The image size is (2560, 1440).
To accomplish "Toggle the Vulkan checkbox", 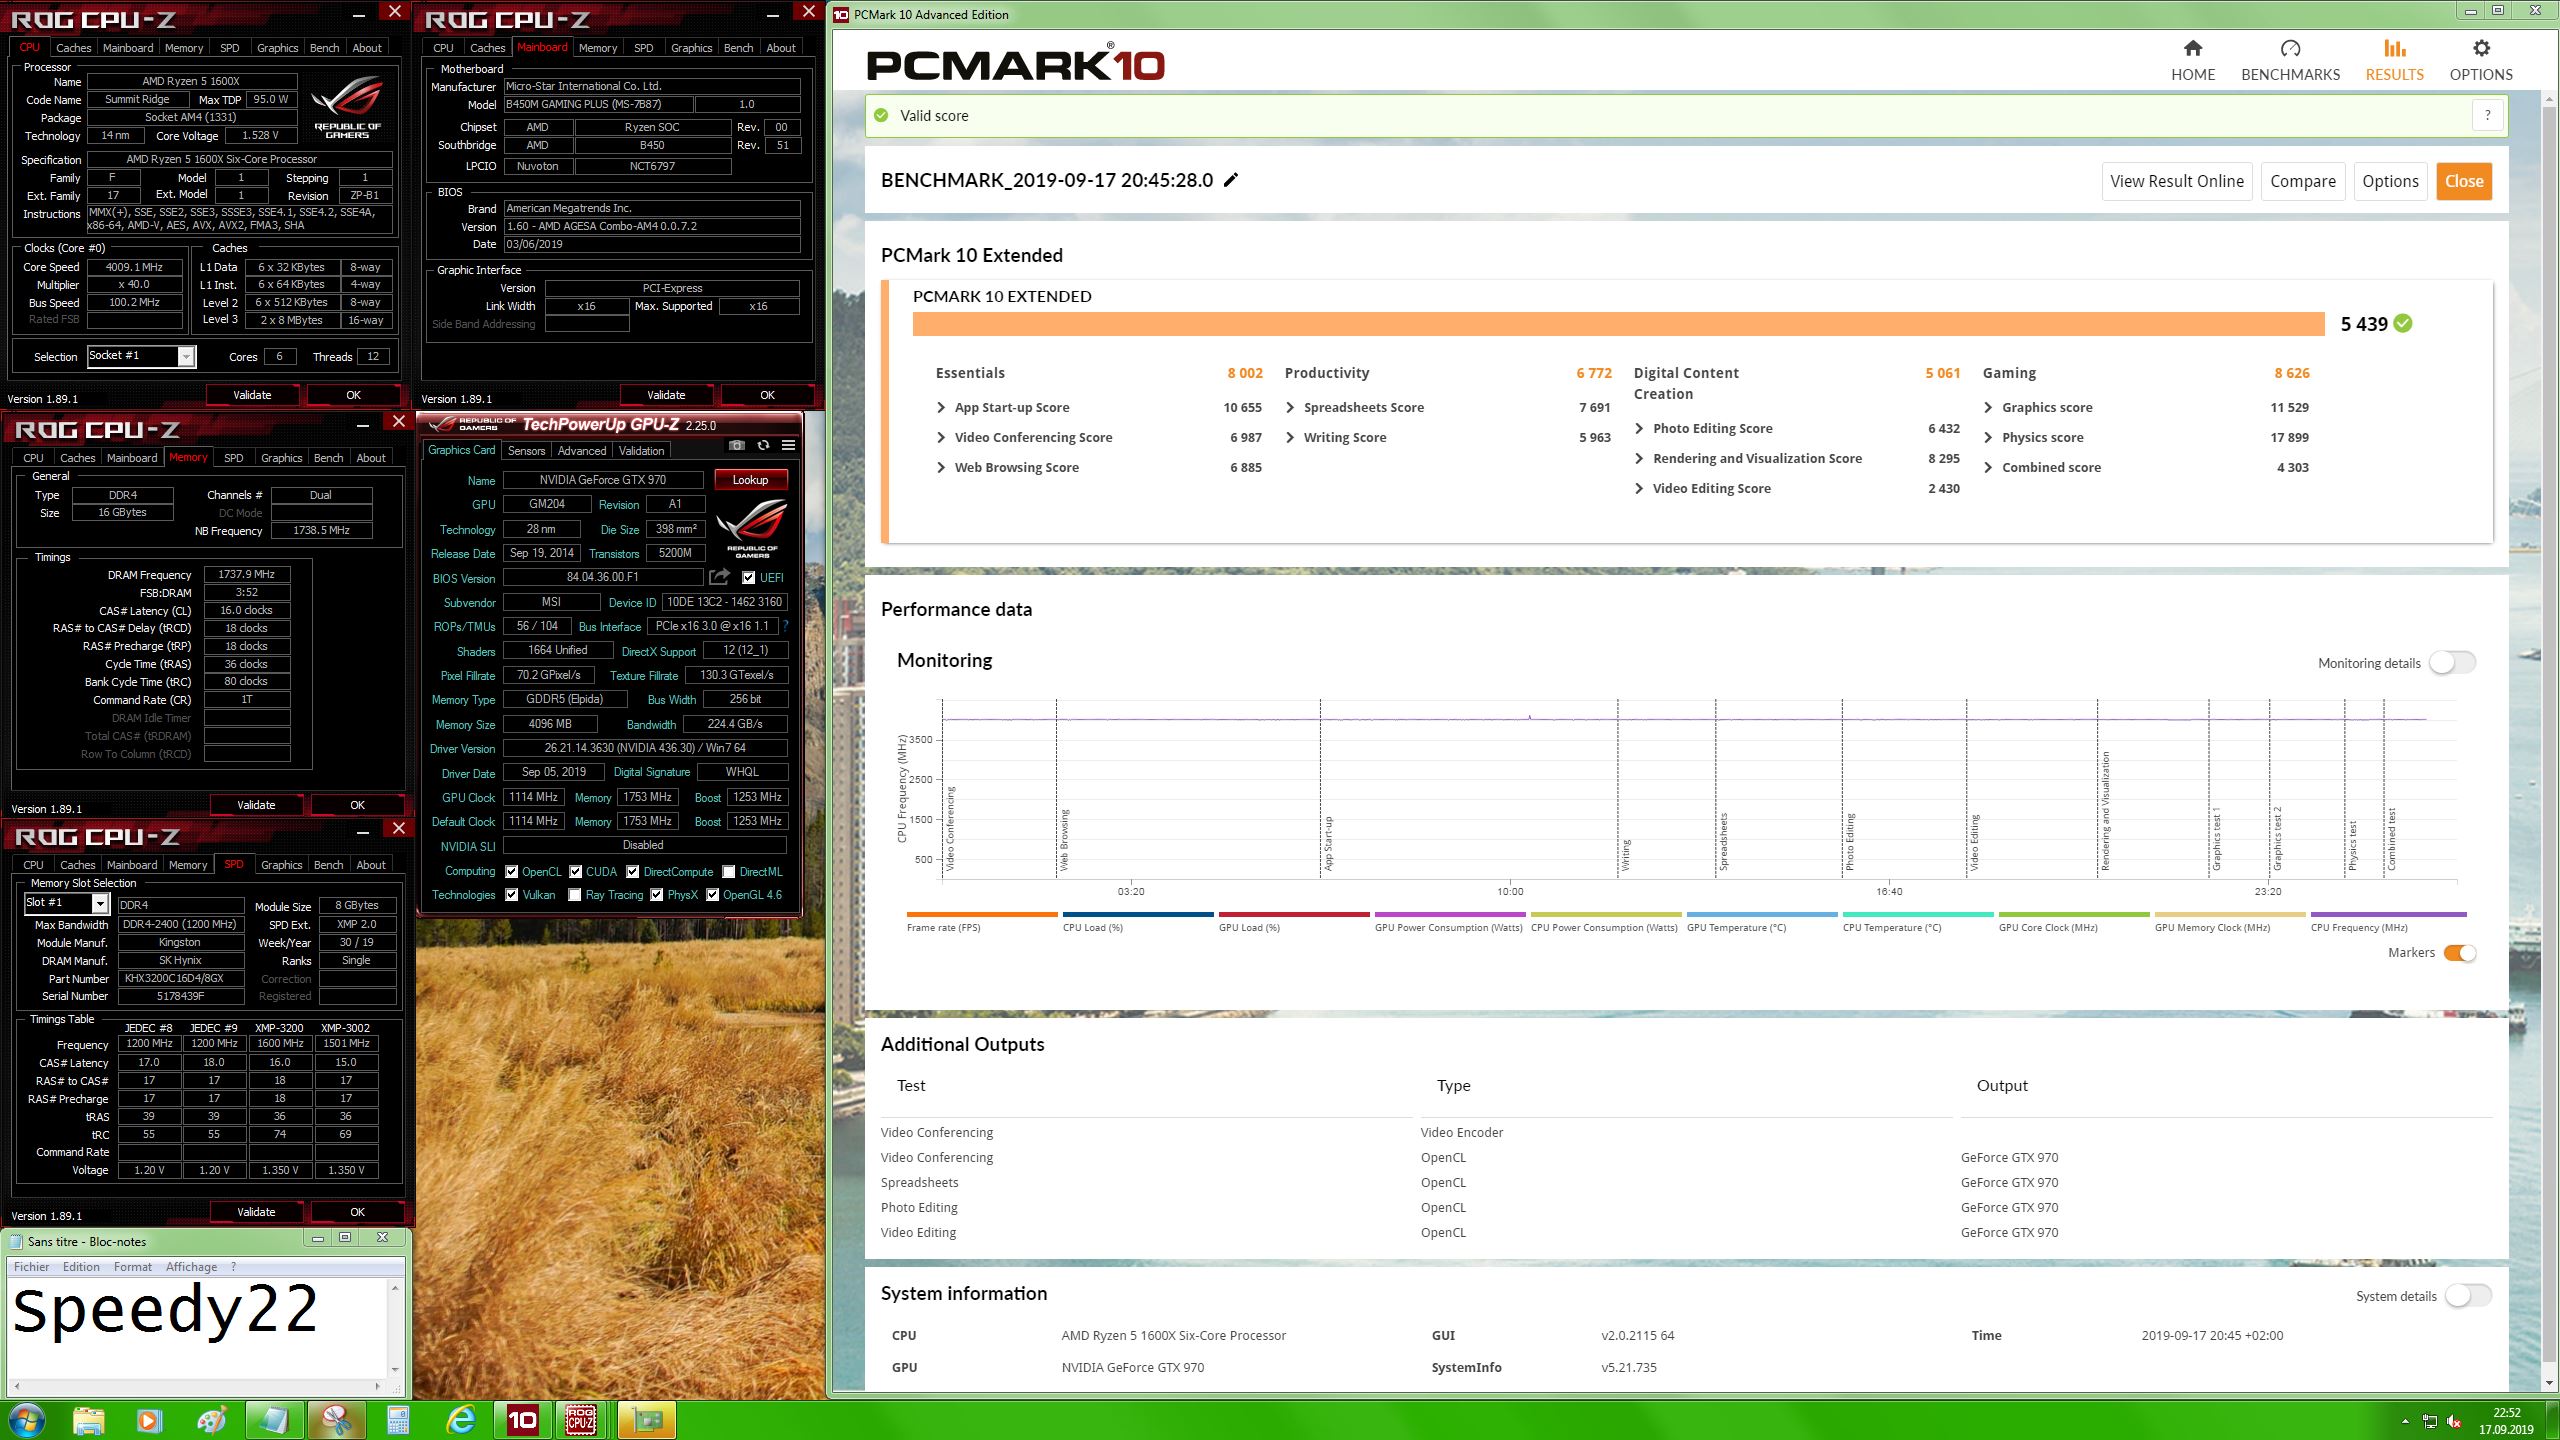I will click(x=511, y=895).
